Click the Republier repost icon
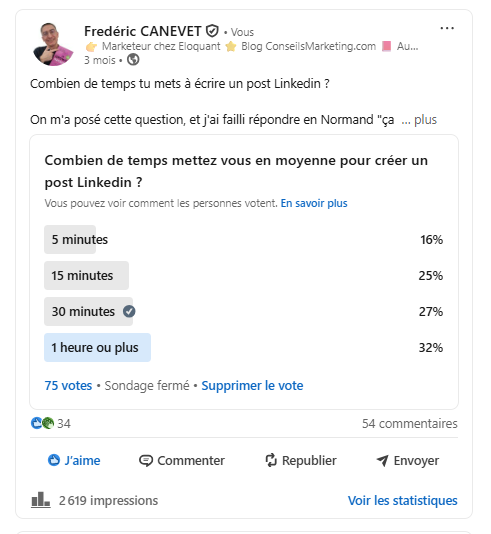 [x=271, y=460]
